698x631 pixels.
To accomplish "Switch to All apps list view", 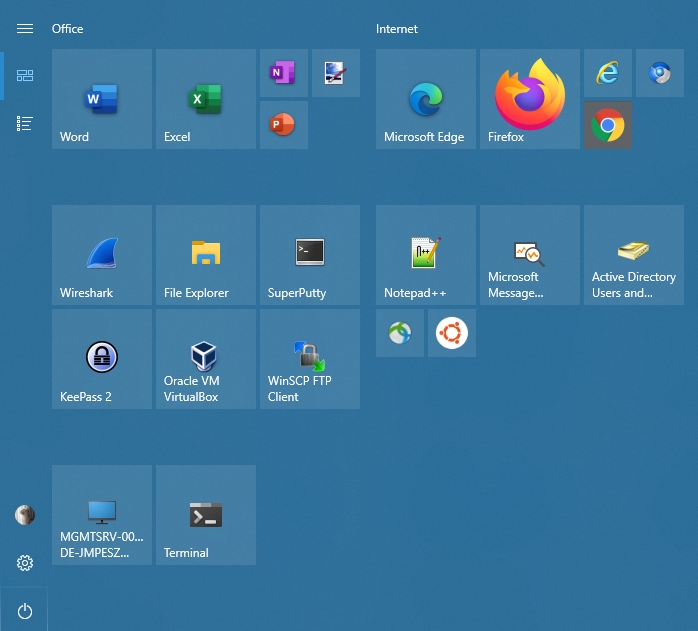I will pyautogui.click(x=25, y=123).
